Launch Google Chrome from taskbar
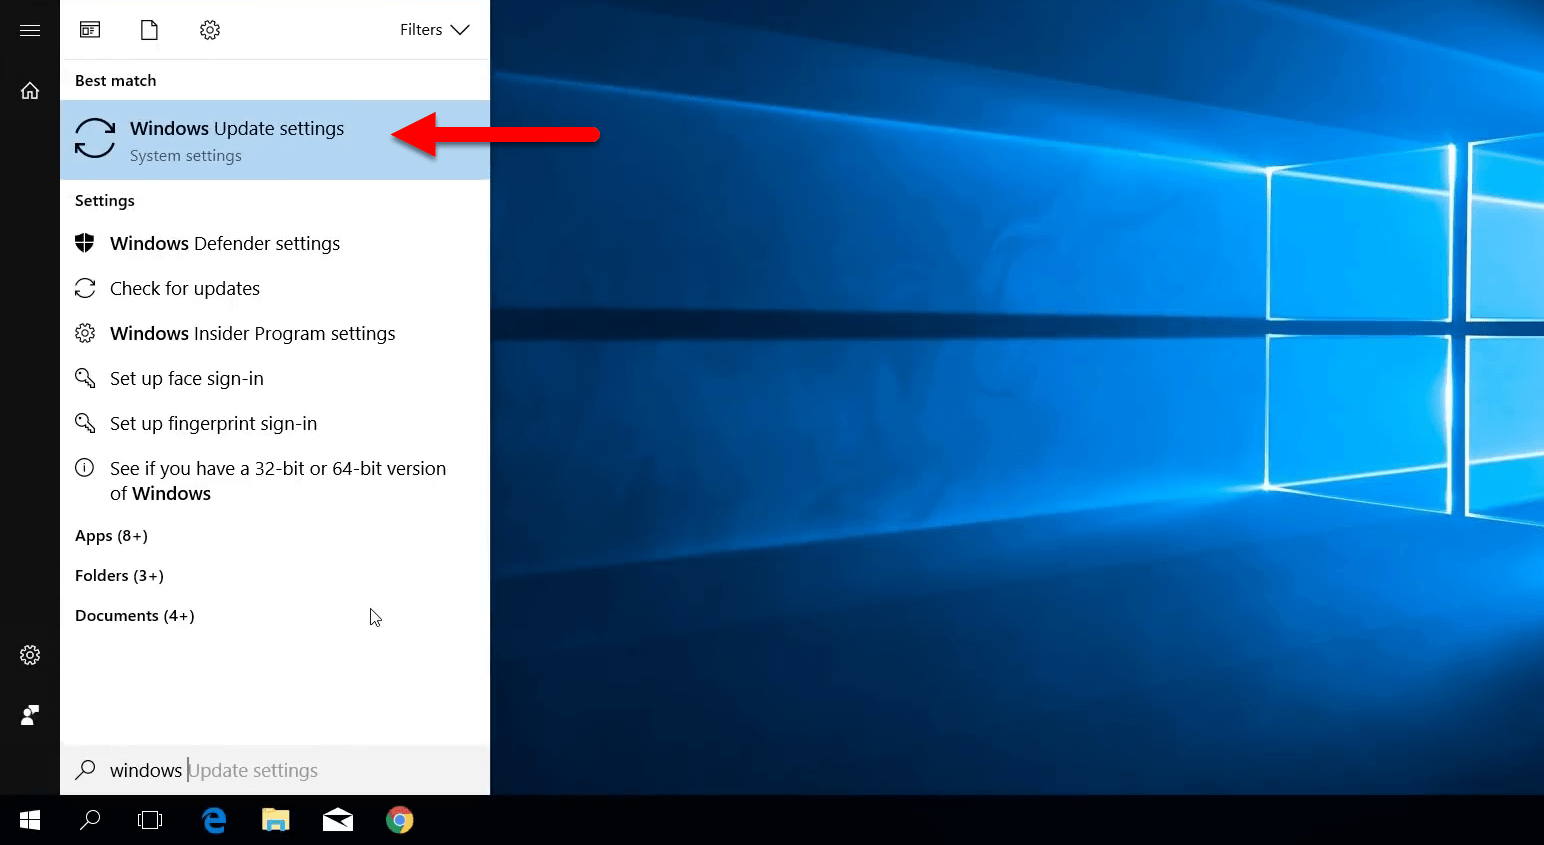The image size is (1544, 845). [x=400, y=820]
